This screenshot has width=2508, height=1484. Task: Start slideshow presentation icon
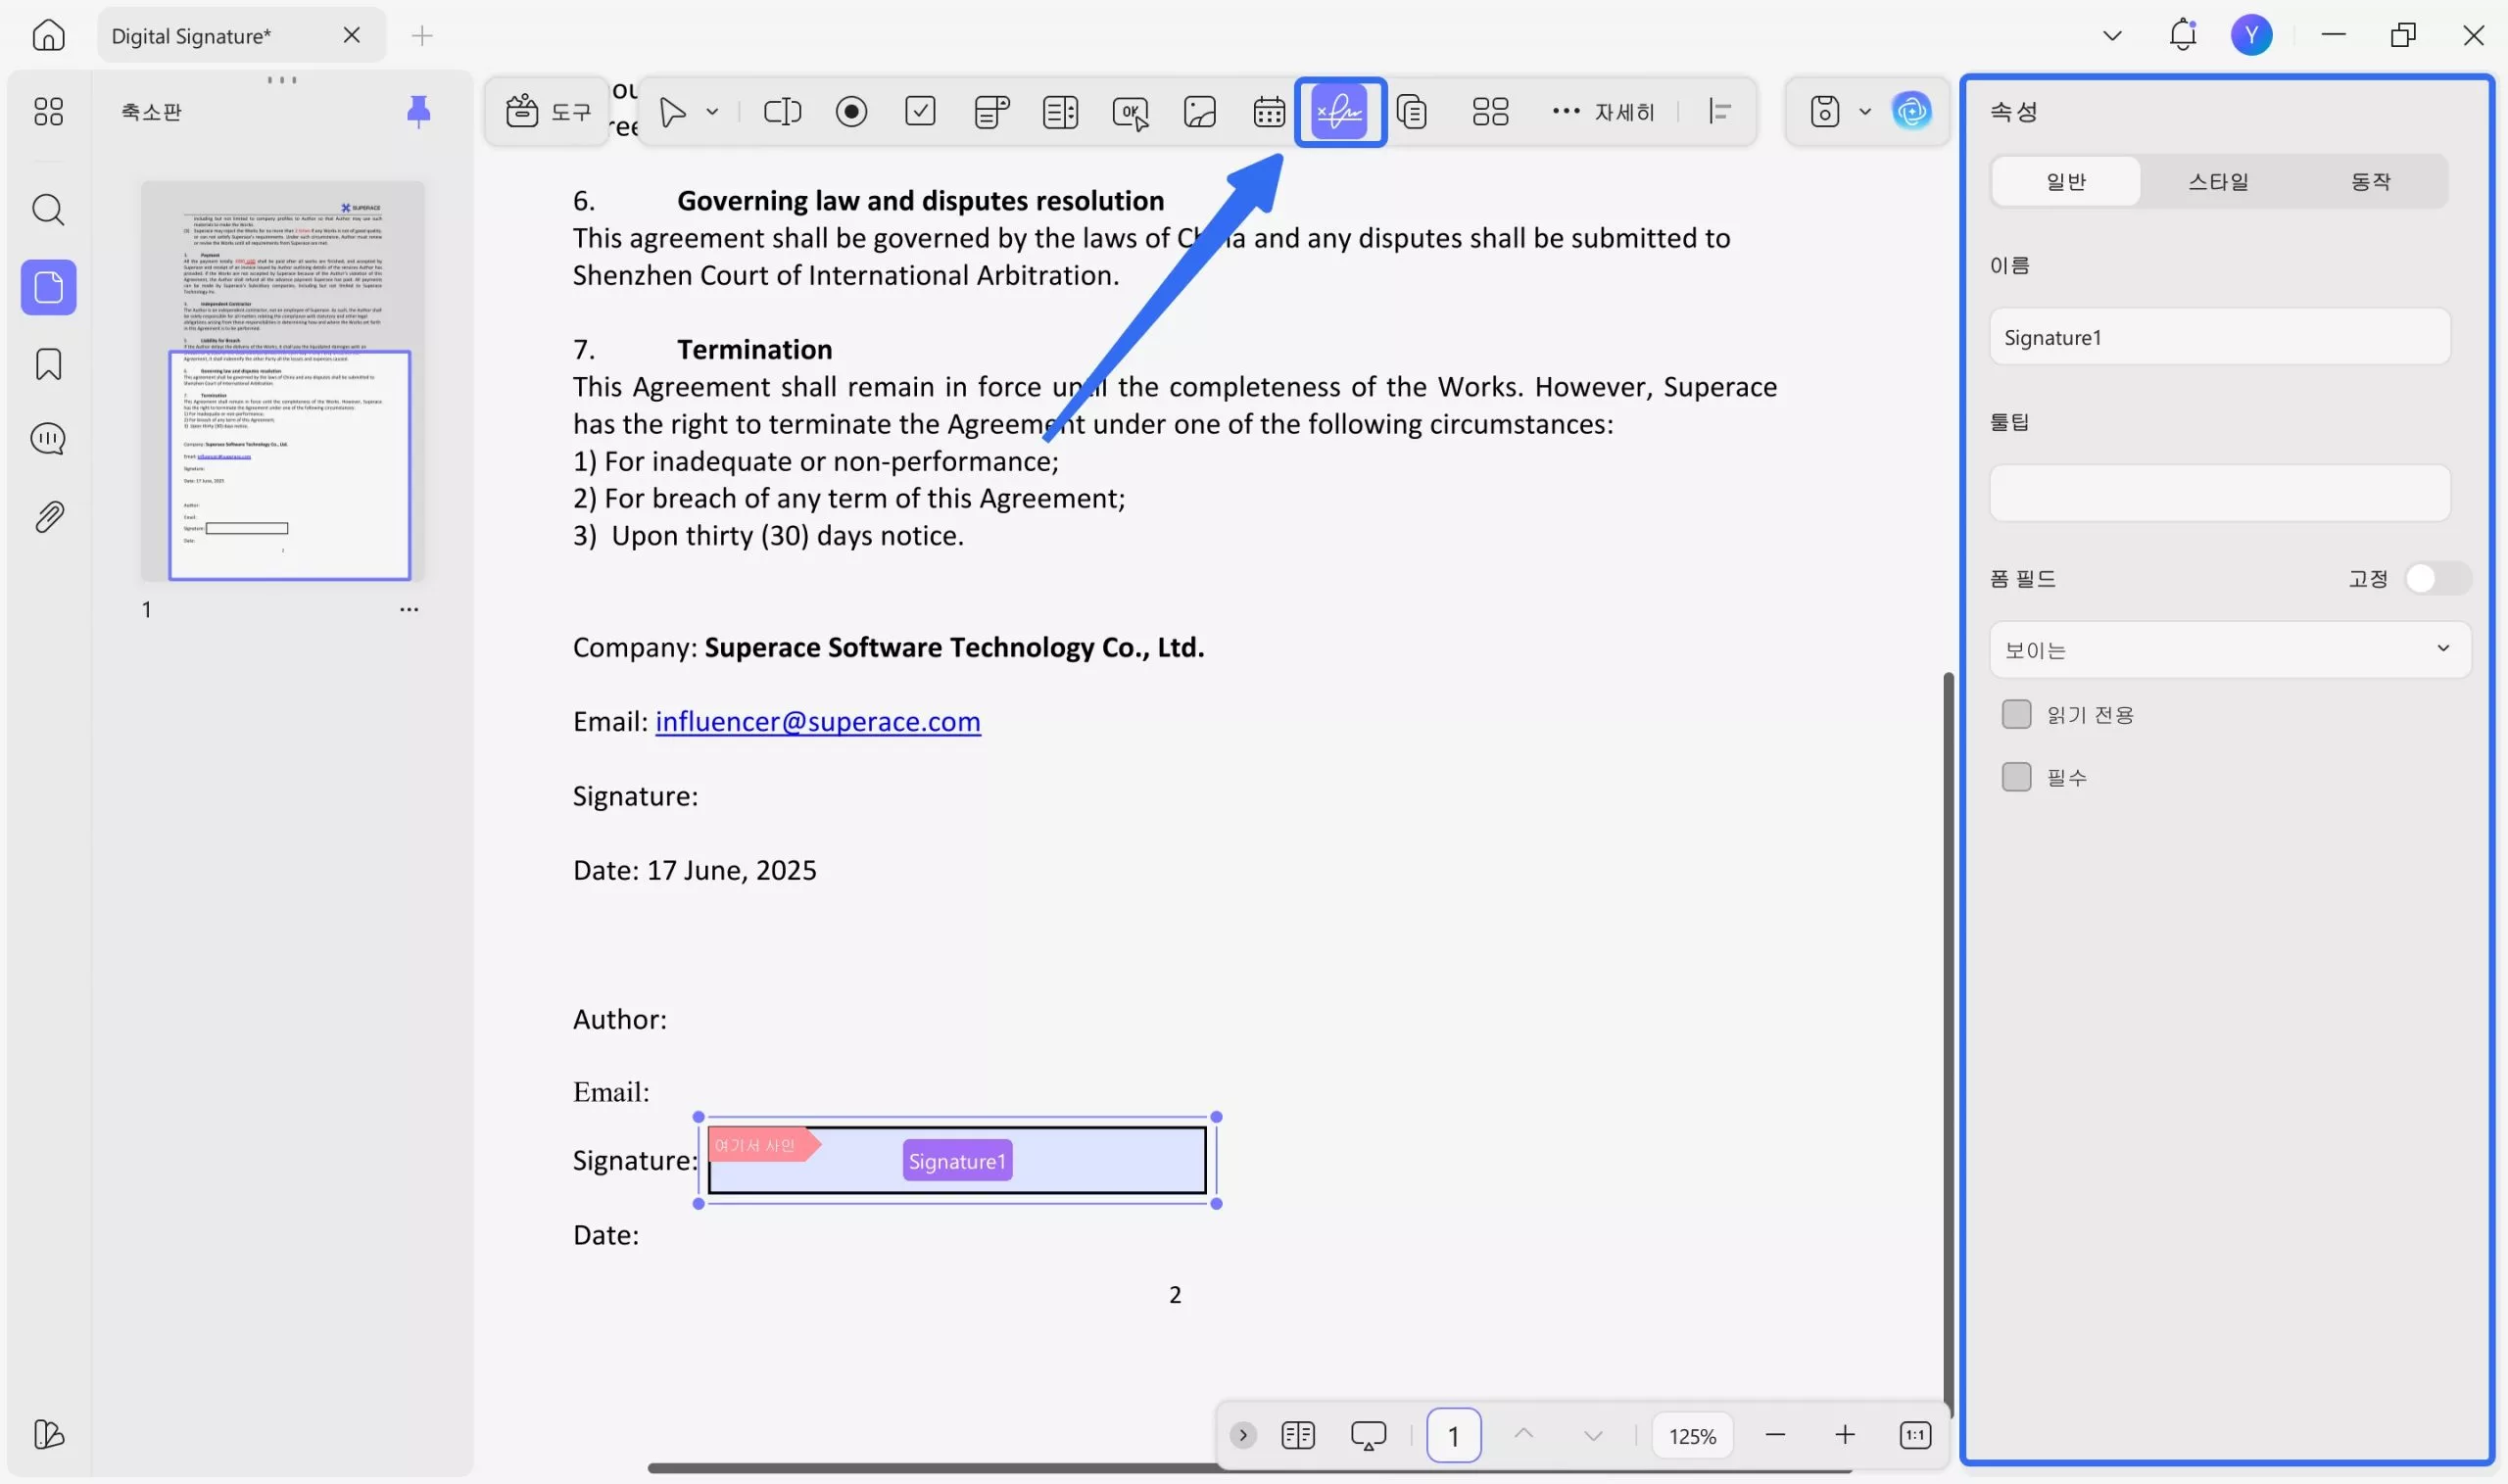coord(1368,1435)
